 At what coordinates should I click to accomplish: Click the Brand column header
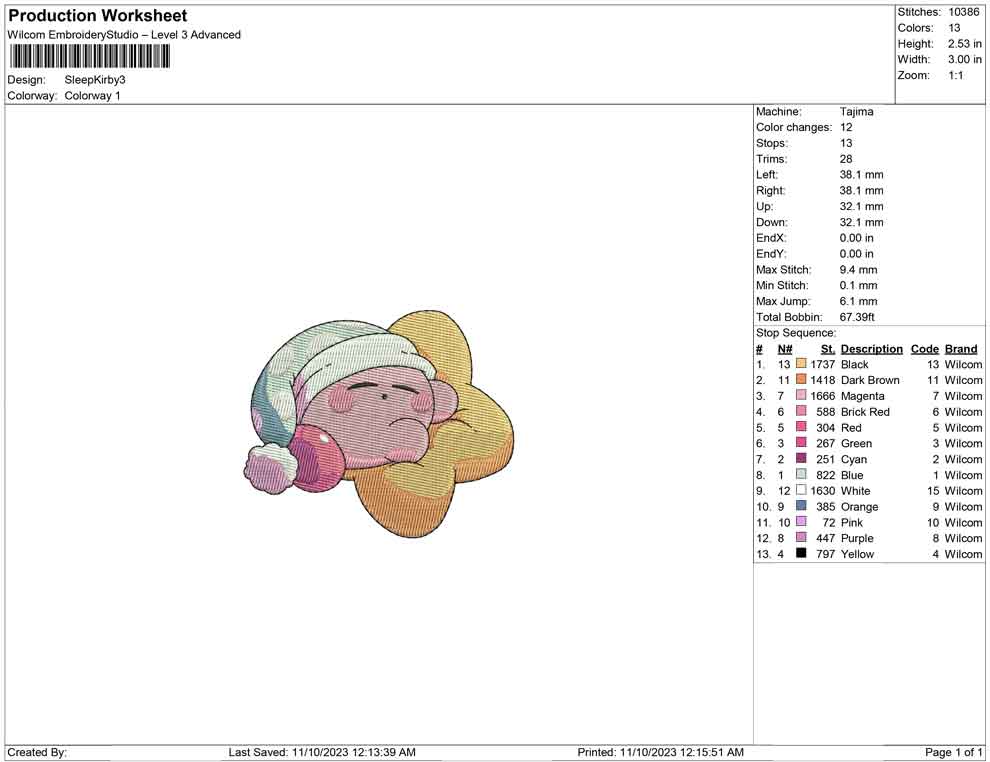point(961,349)
